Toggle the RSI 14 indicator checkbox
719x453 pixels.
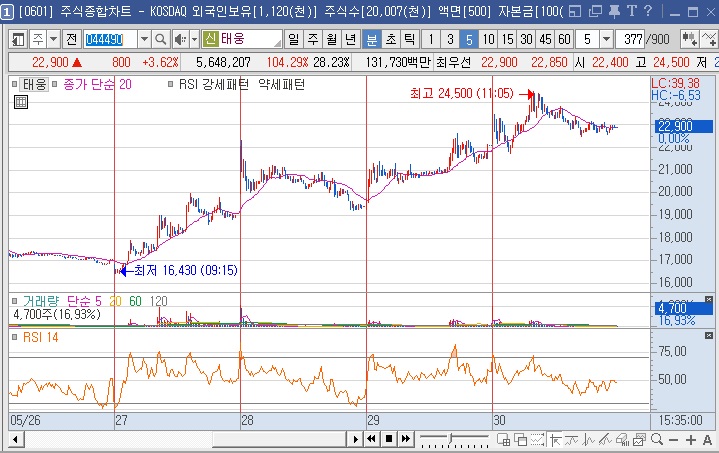pos(15,337)
